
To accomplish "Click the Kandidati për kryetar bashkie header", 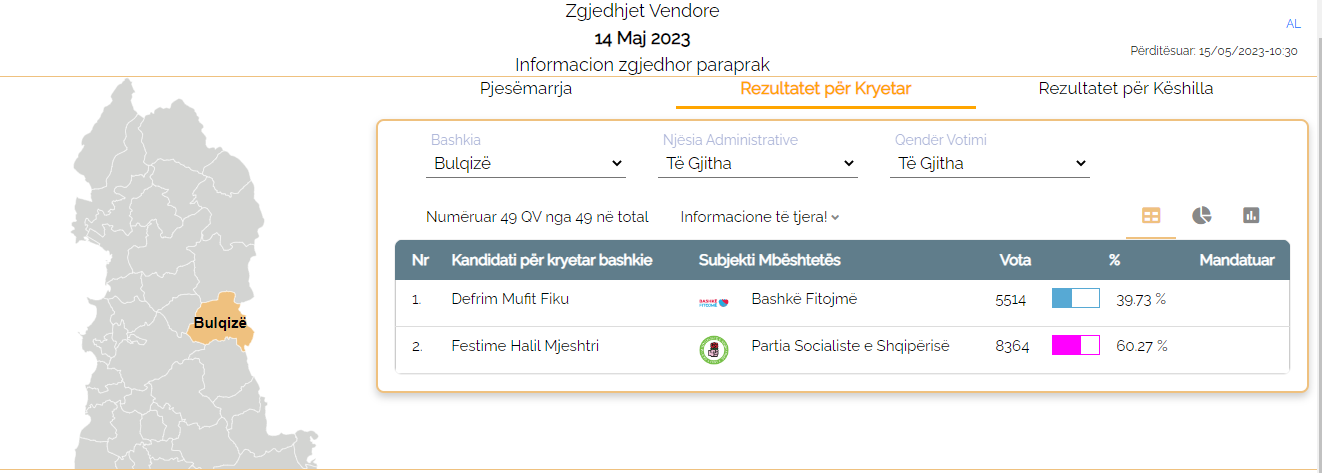I will click(x=552, y=260).
